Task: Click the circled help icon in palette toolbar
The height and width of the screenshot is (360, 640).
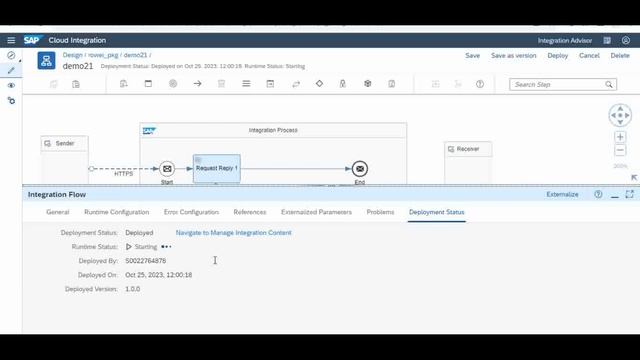Action: coord(480,84)
